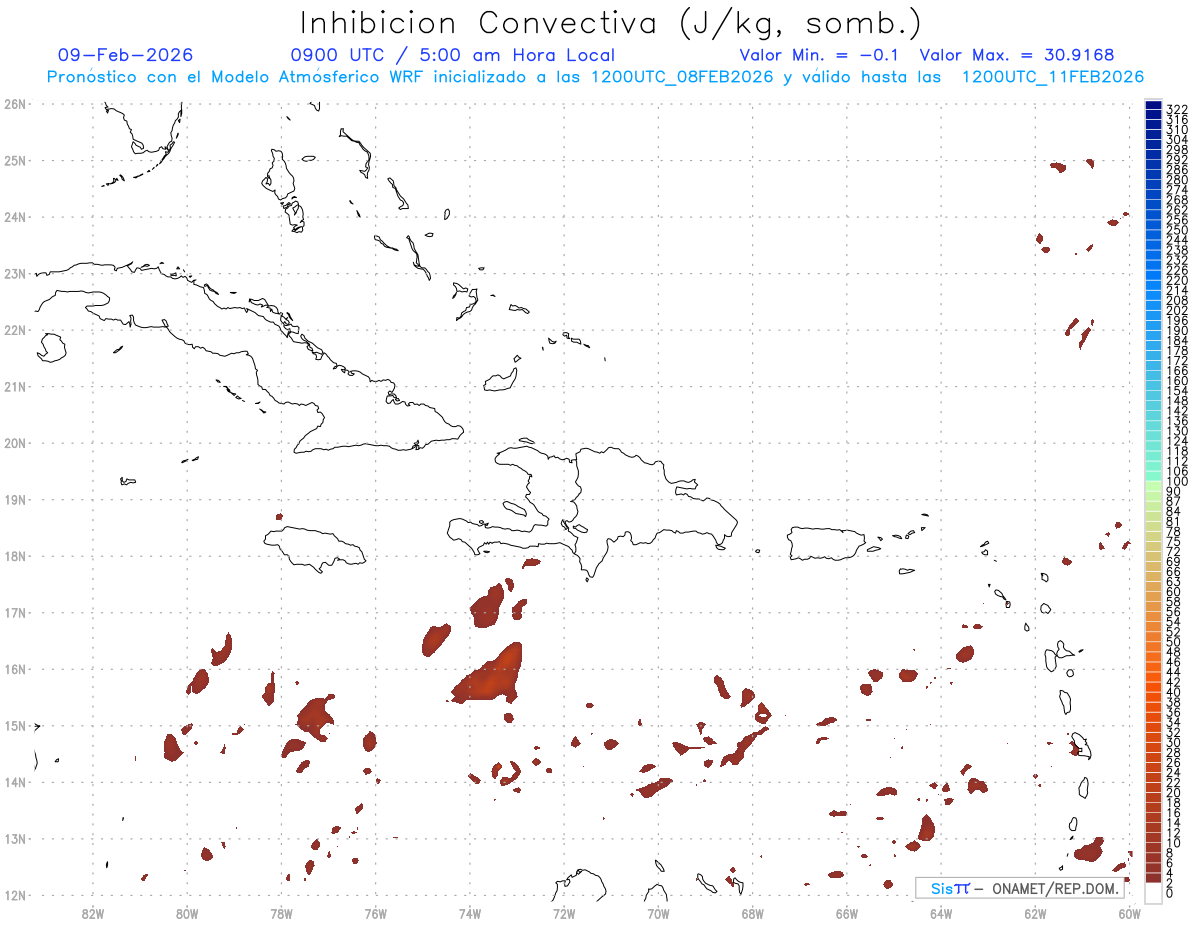This screenshot has height=927, width=1200.
Task: Click the '66W' longitude label
Action: [x=846, y=912]
